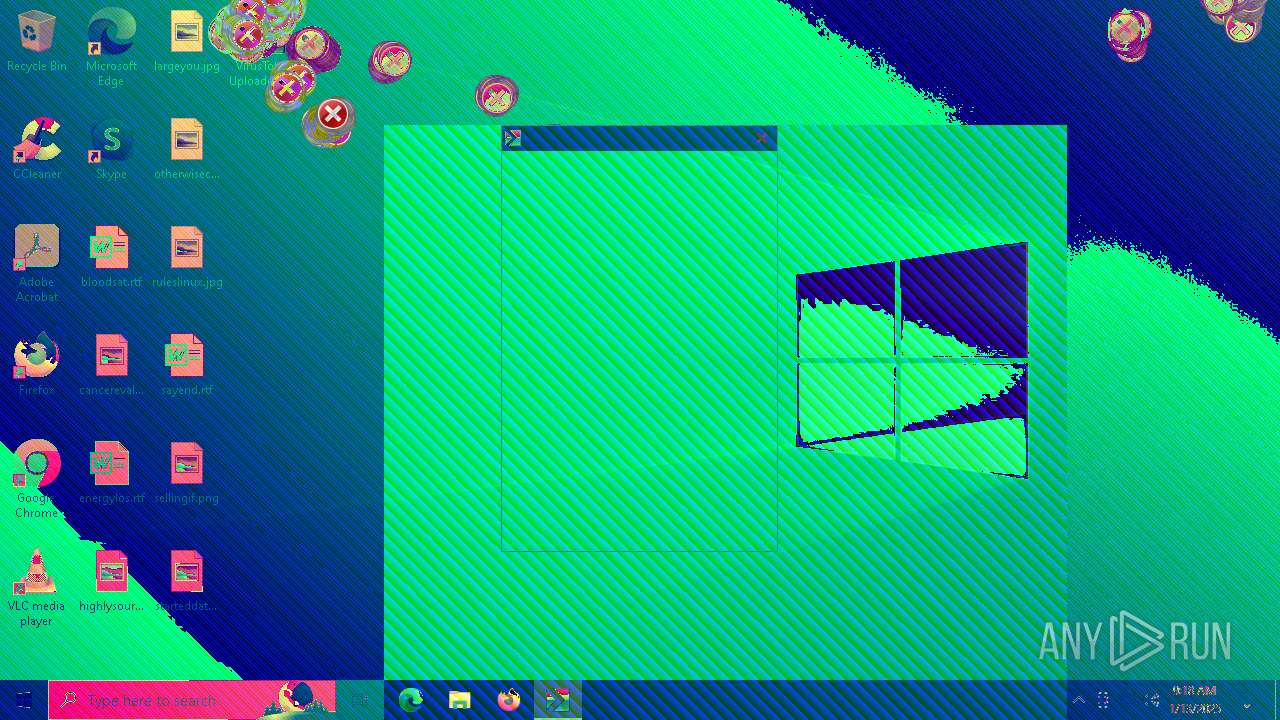Screen dimensions: 1280x720
Task: Launch Skype from the desktop
Action: (x=111, y=150)
